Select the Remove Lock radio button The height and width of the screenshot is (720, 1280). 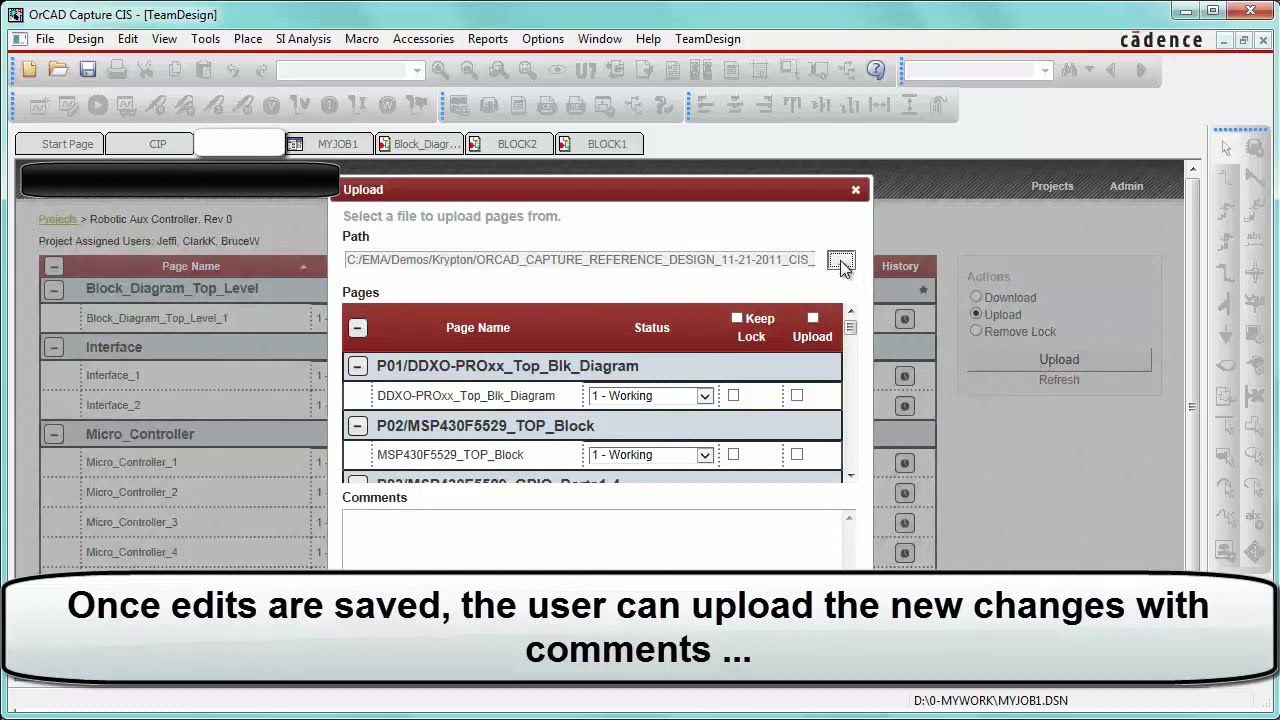976,331
